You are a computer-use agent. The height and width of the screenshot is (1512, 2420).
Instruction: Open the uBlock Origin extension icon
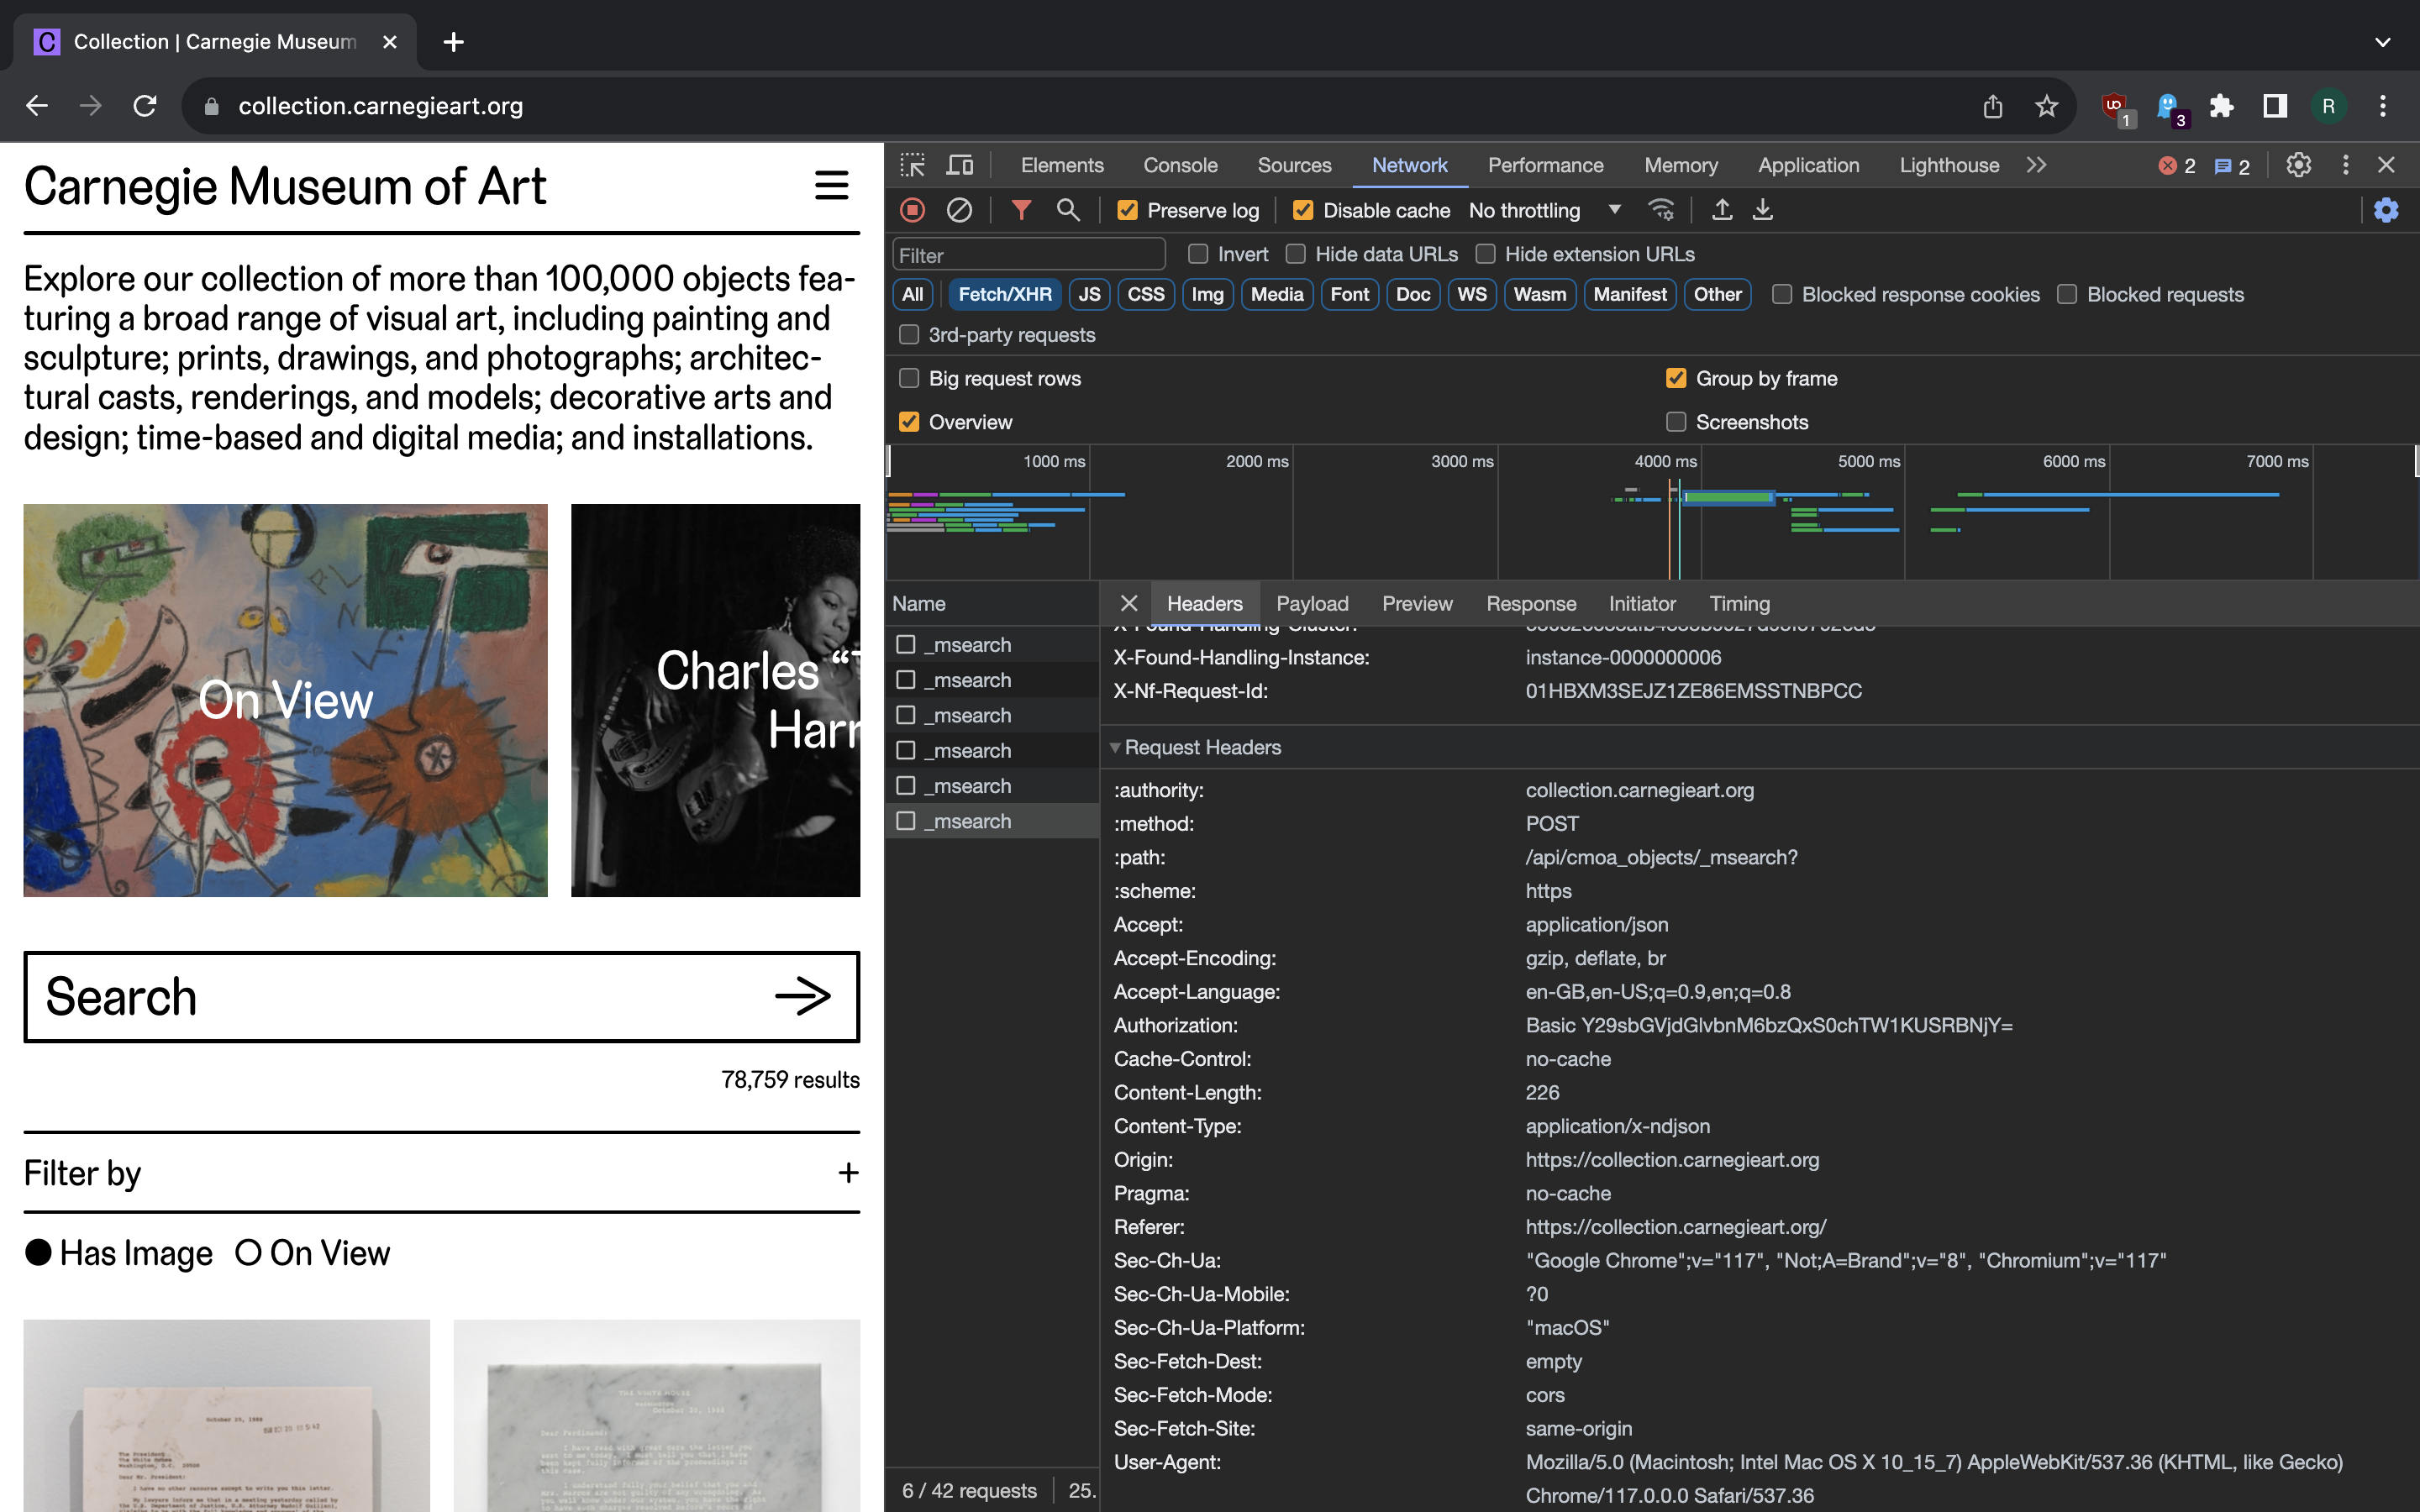tap(2115, 107)
